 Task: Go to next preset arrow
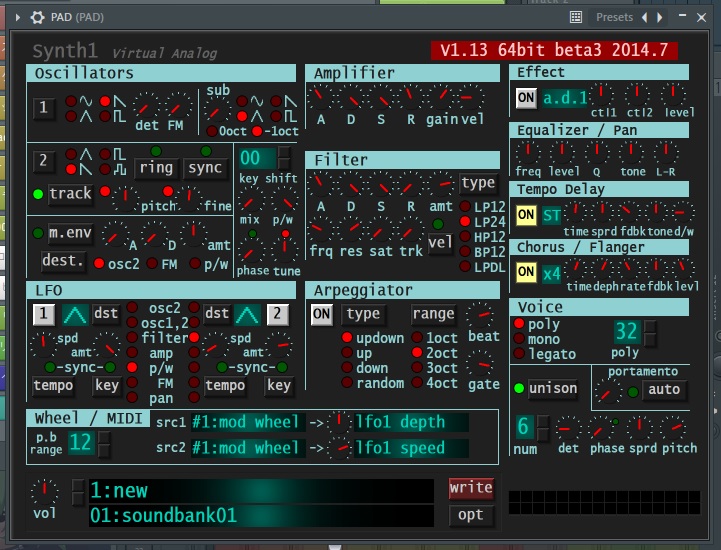[x=660, y=17]
